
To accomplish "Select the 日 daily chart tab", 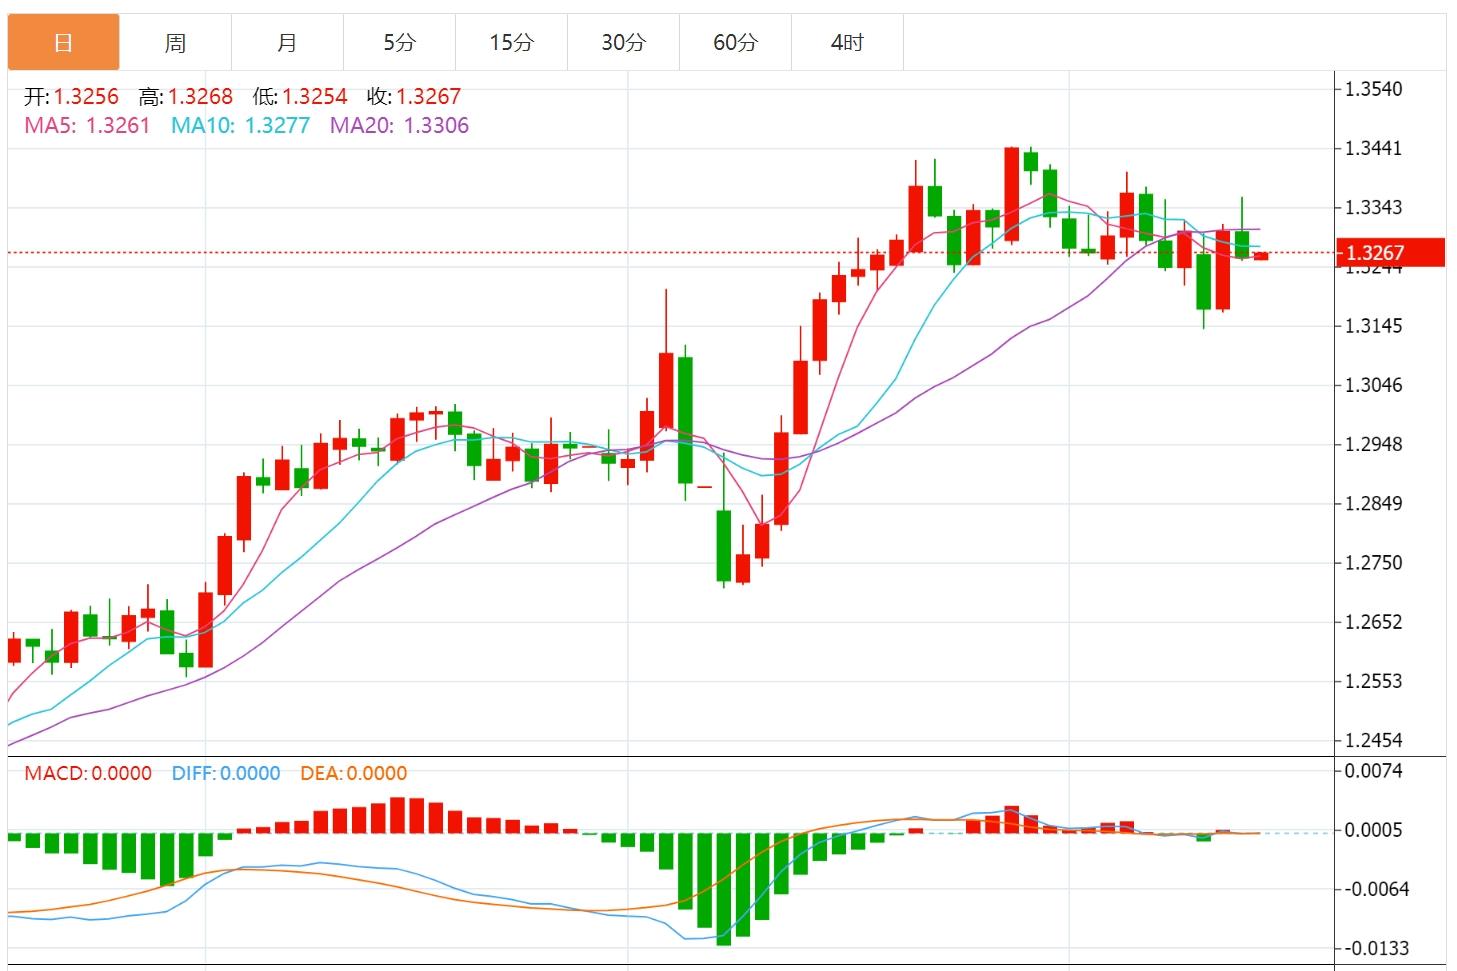I will (63, 42).
